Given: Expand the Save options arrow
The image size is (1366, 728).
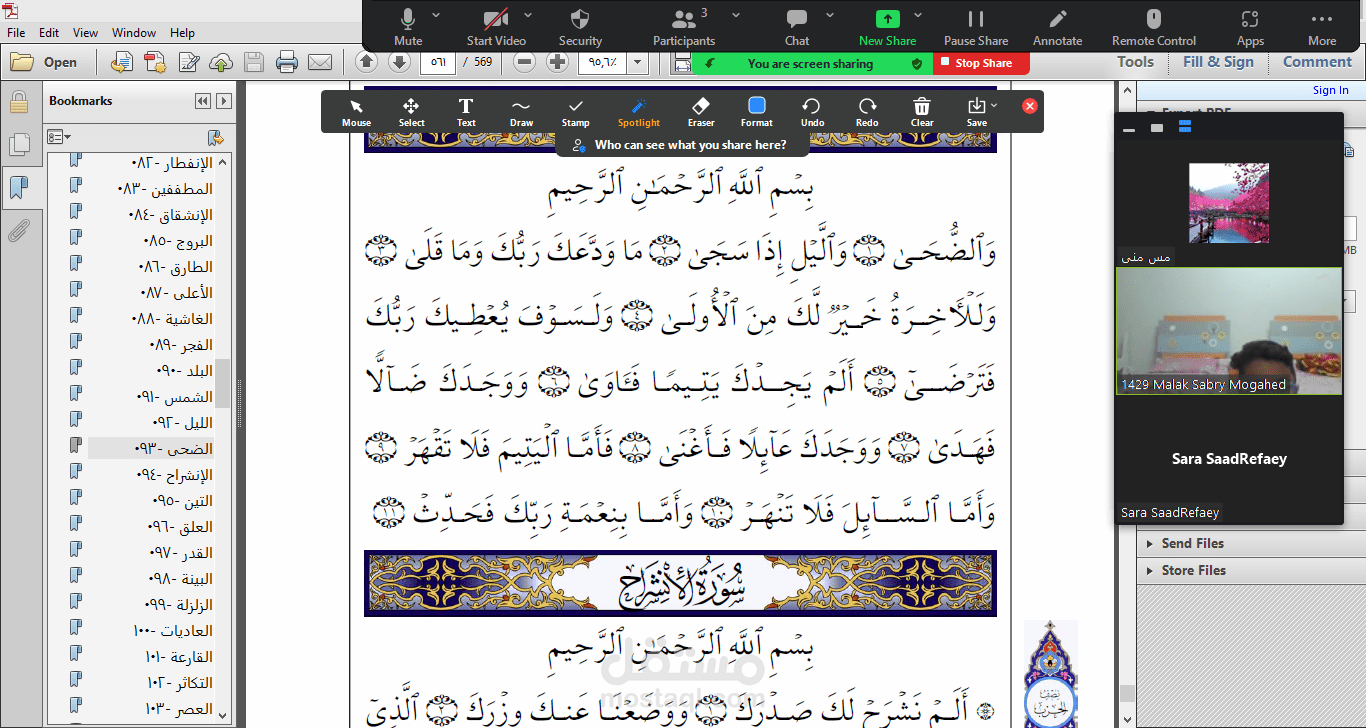Looking at the screenshot, I should click(994, 105).
